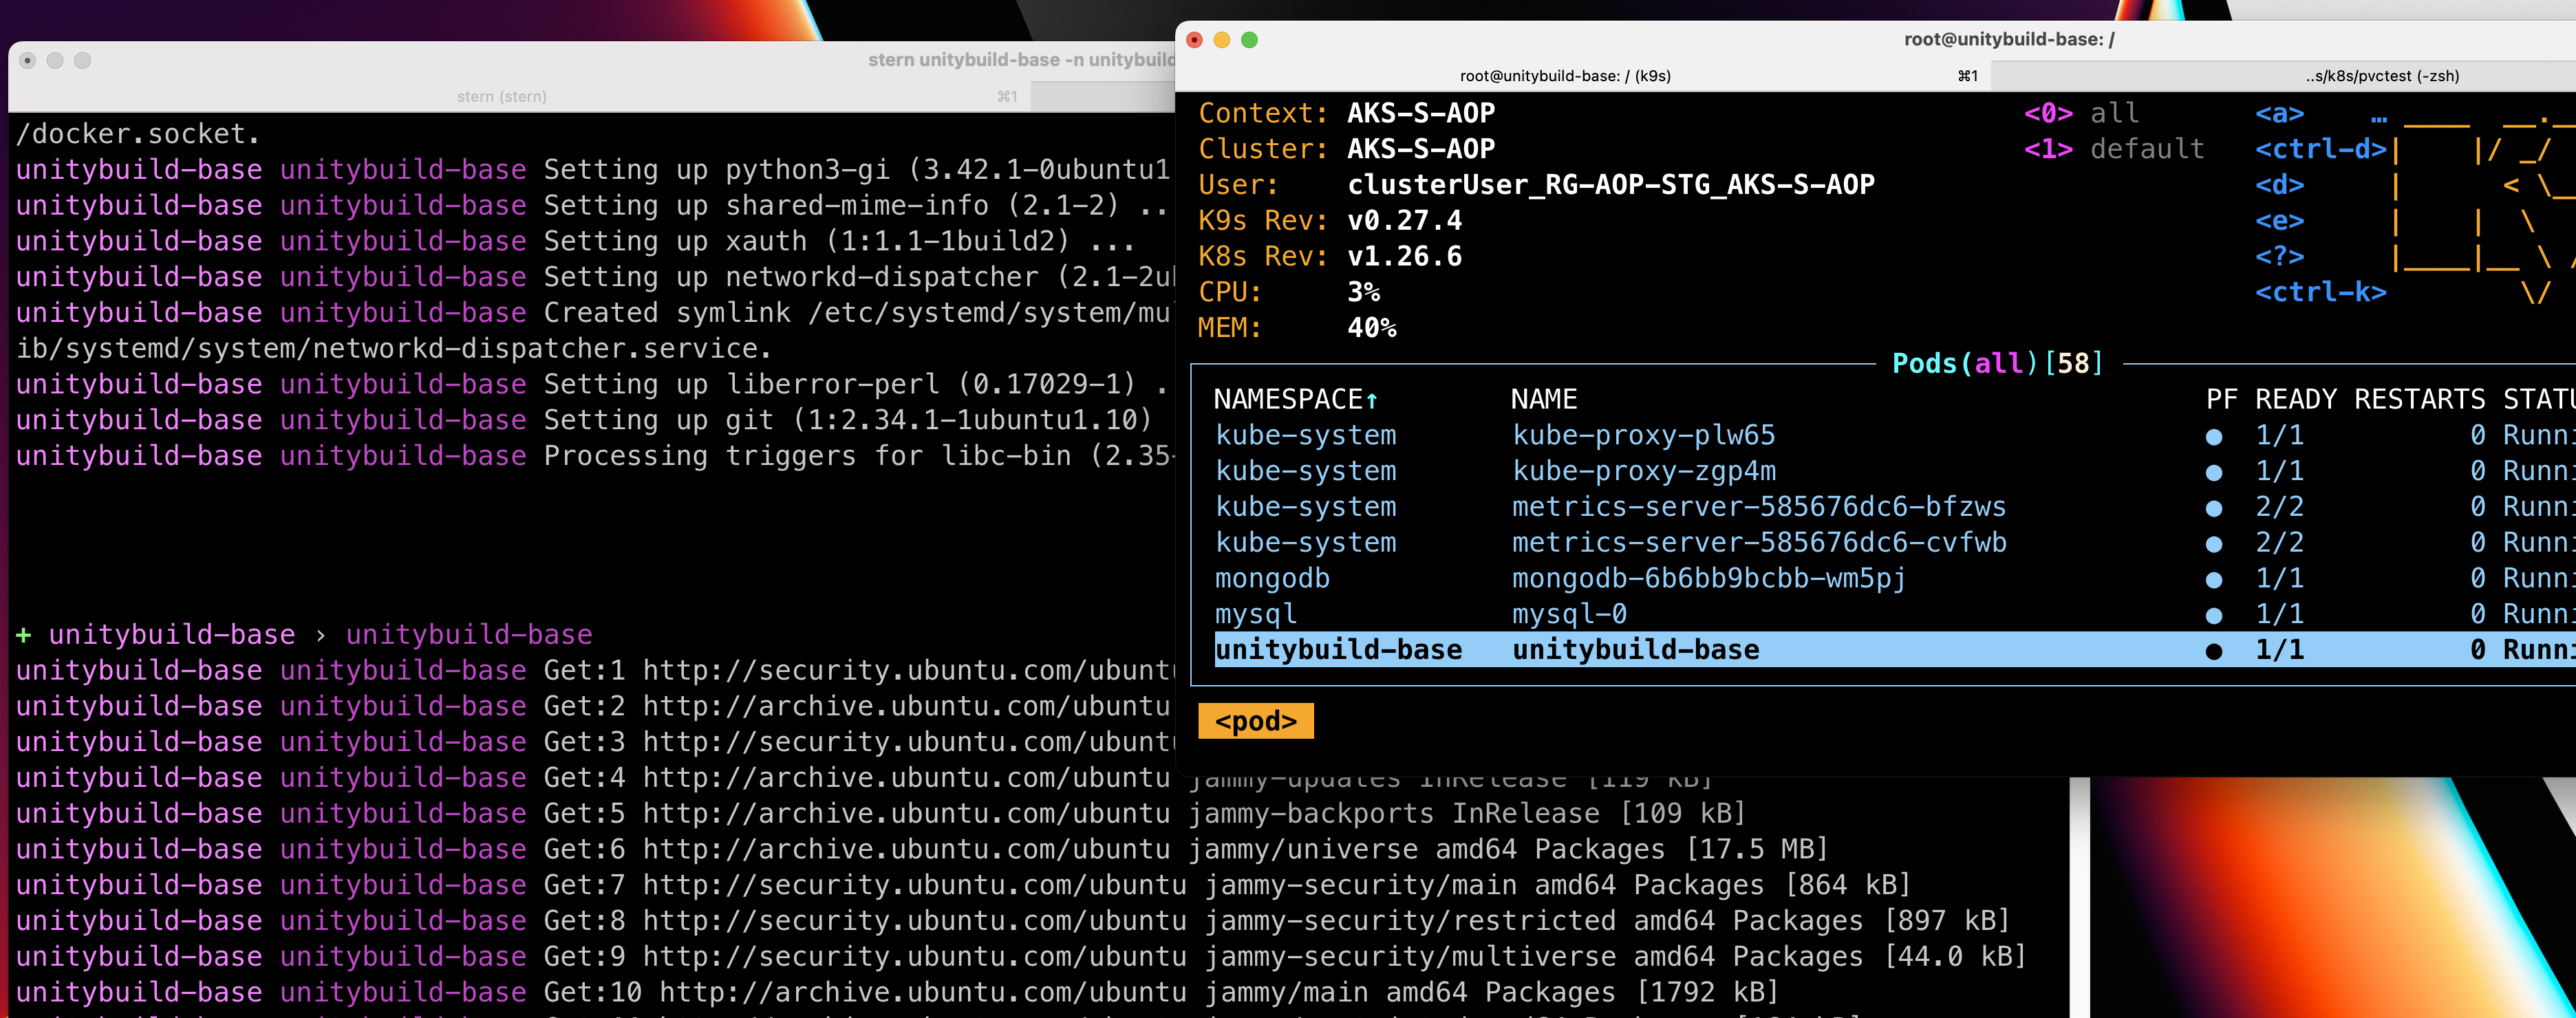Click the 'Processing triggers for libc-bin' log line
Viewport: 2576px width, 1018px height.
point(594,456)
